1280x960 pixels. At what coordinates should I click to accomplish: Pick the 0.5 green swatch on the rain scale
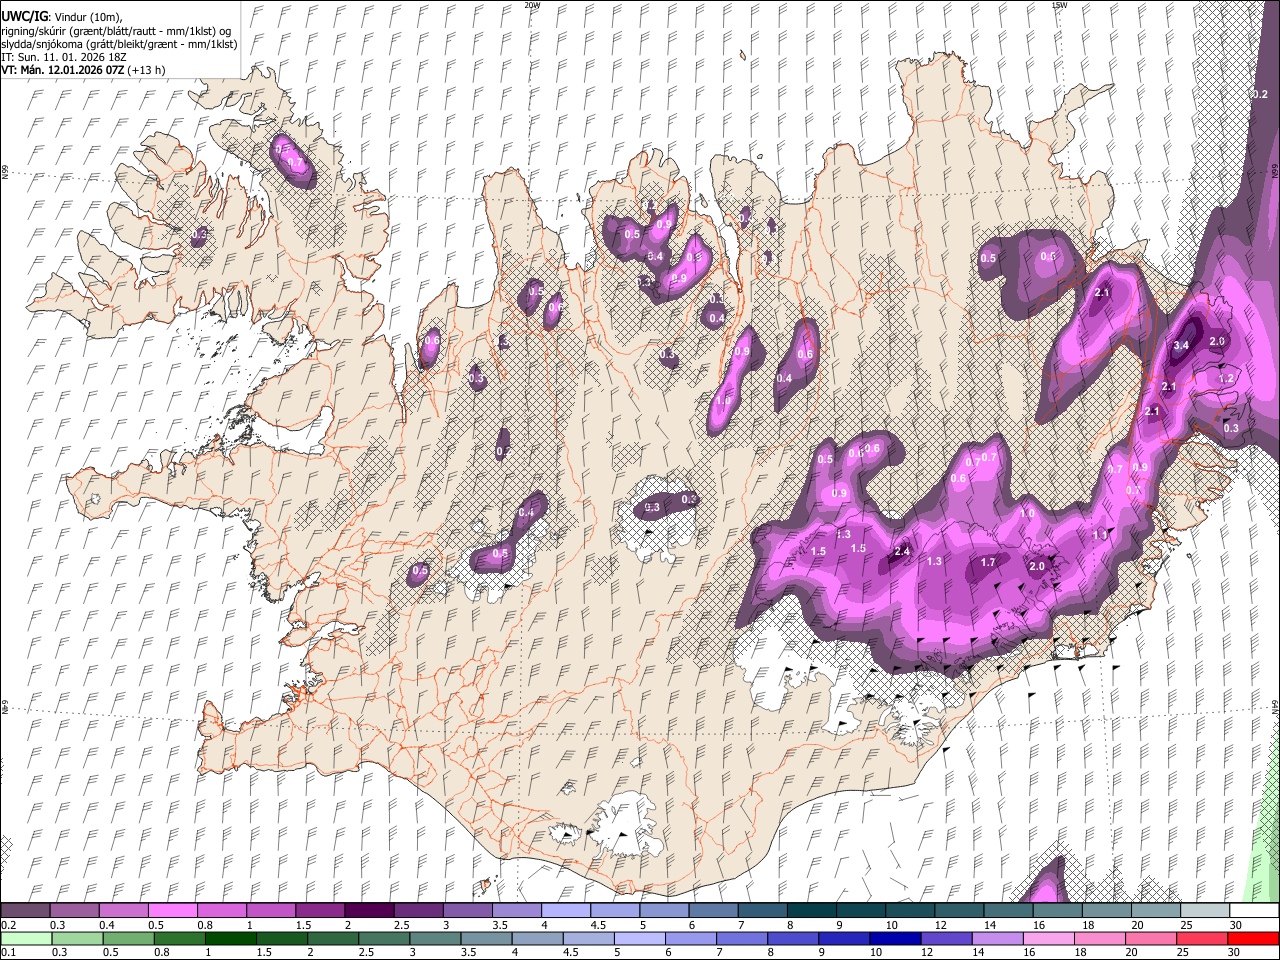pos(128,938)
